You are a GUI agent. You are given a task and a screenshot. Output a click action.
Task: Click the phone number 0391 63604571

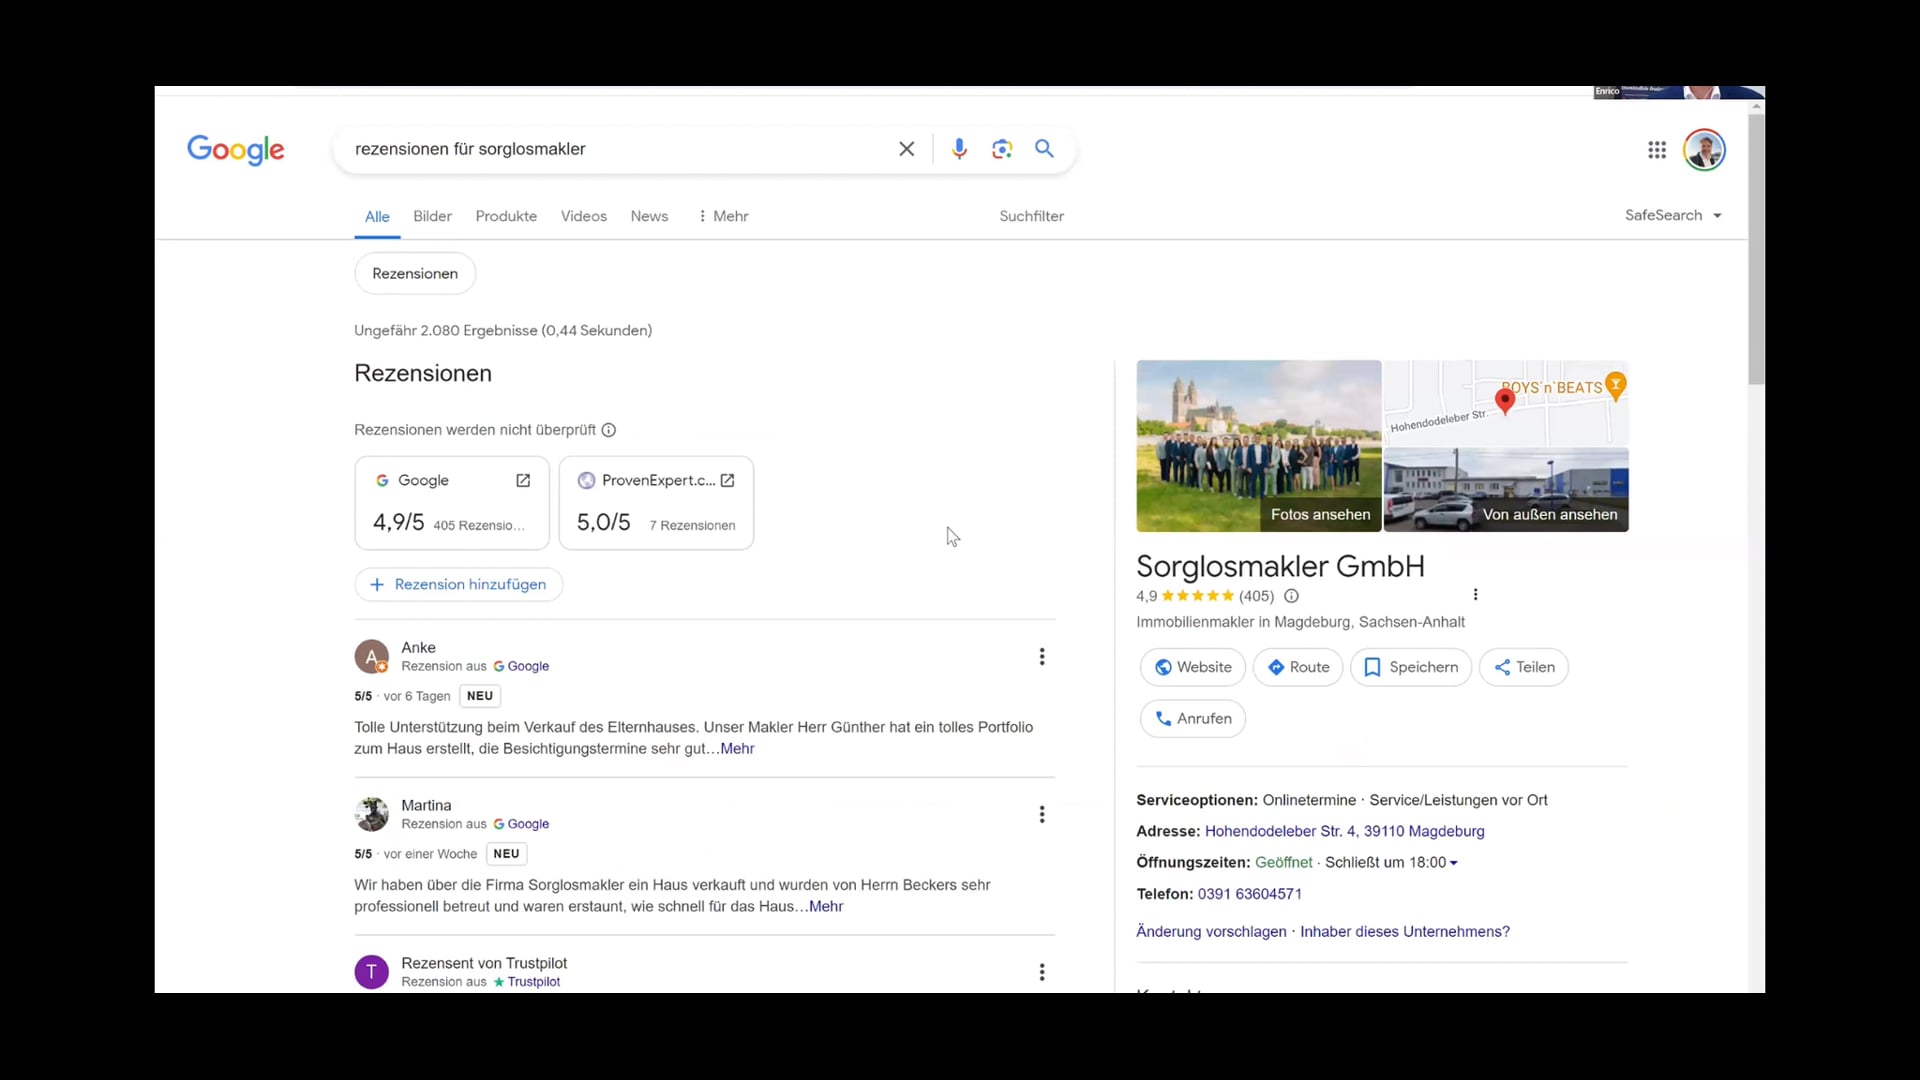[1249, 894]
